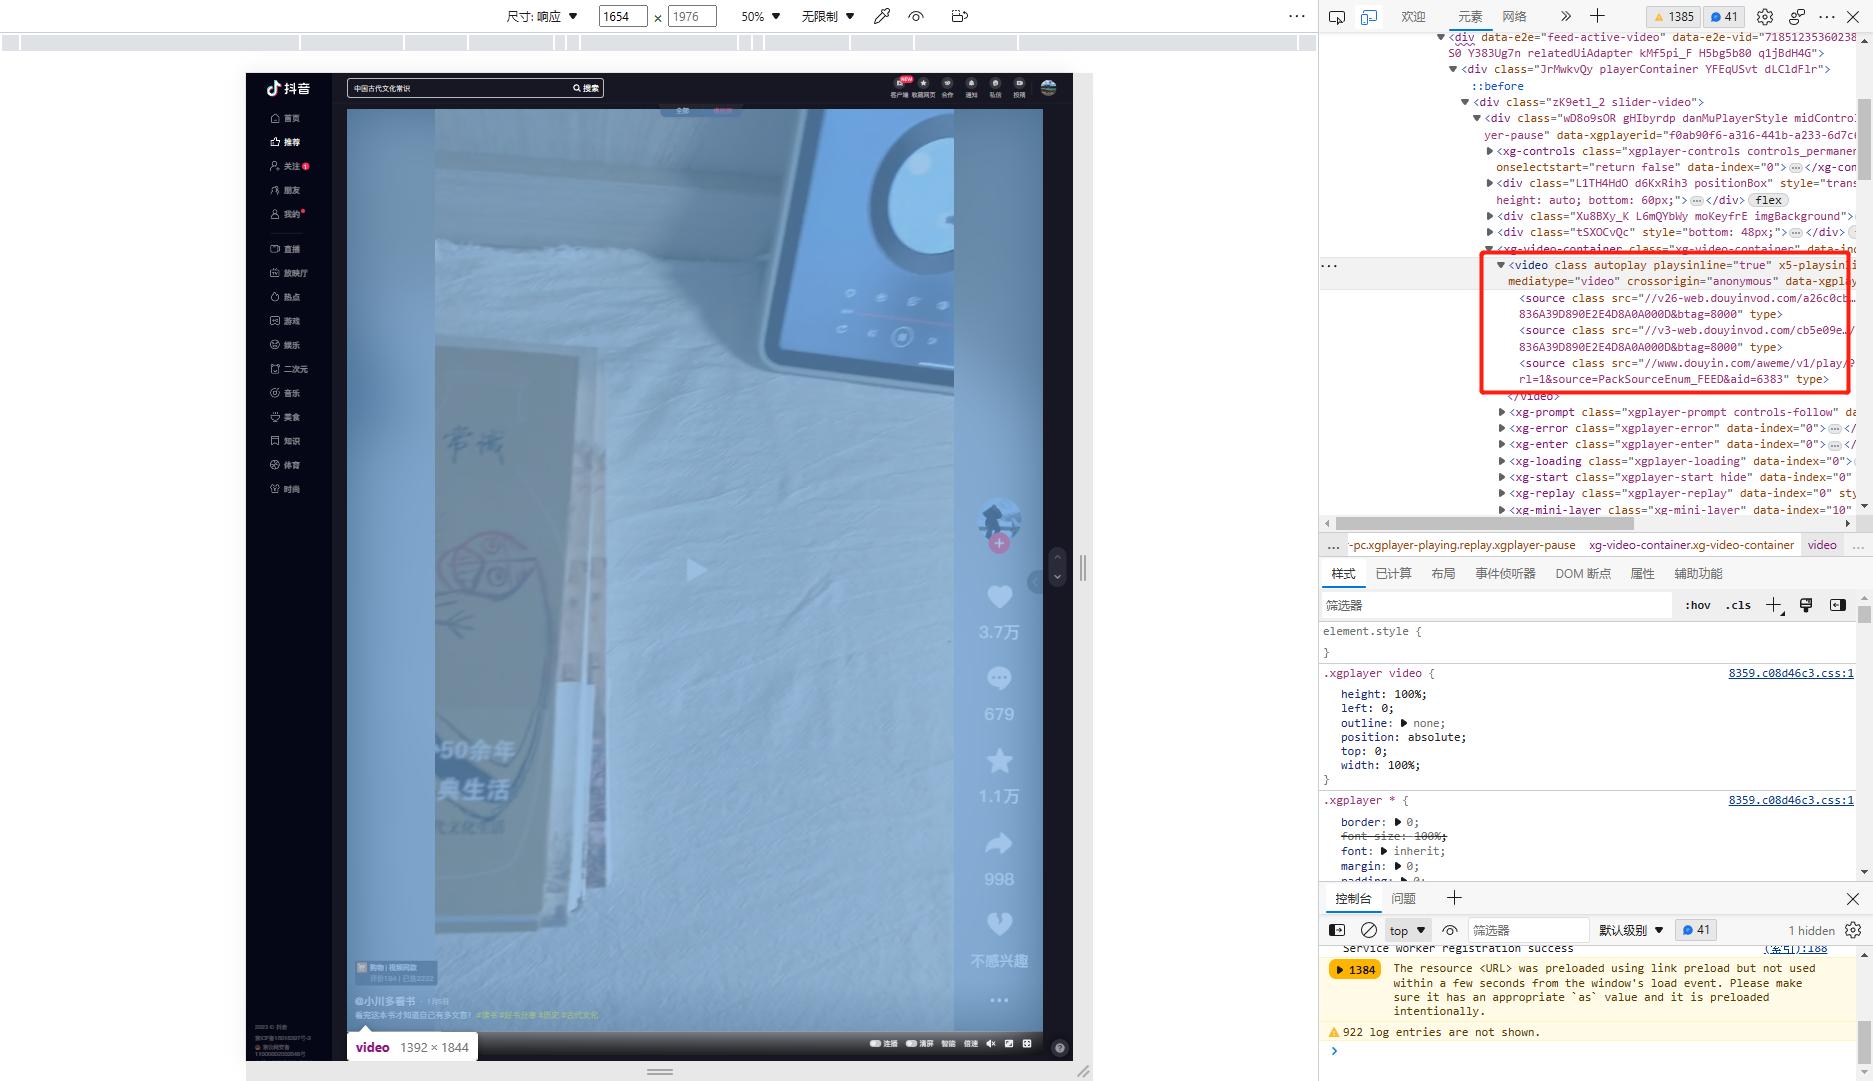Click the share arrow icon on video
This screenshot has width=1873, height=1081.
pos(999,845)
